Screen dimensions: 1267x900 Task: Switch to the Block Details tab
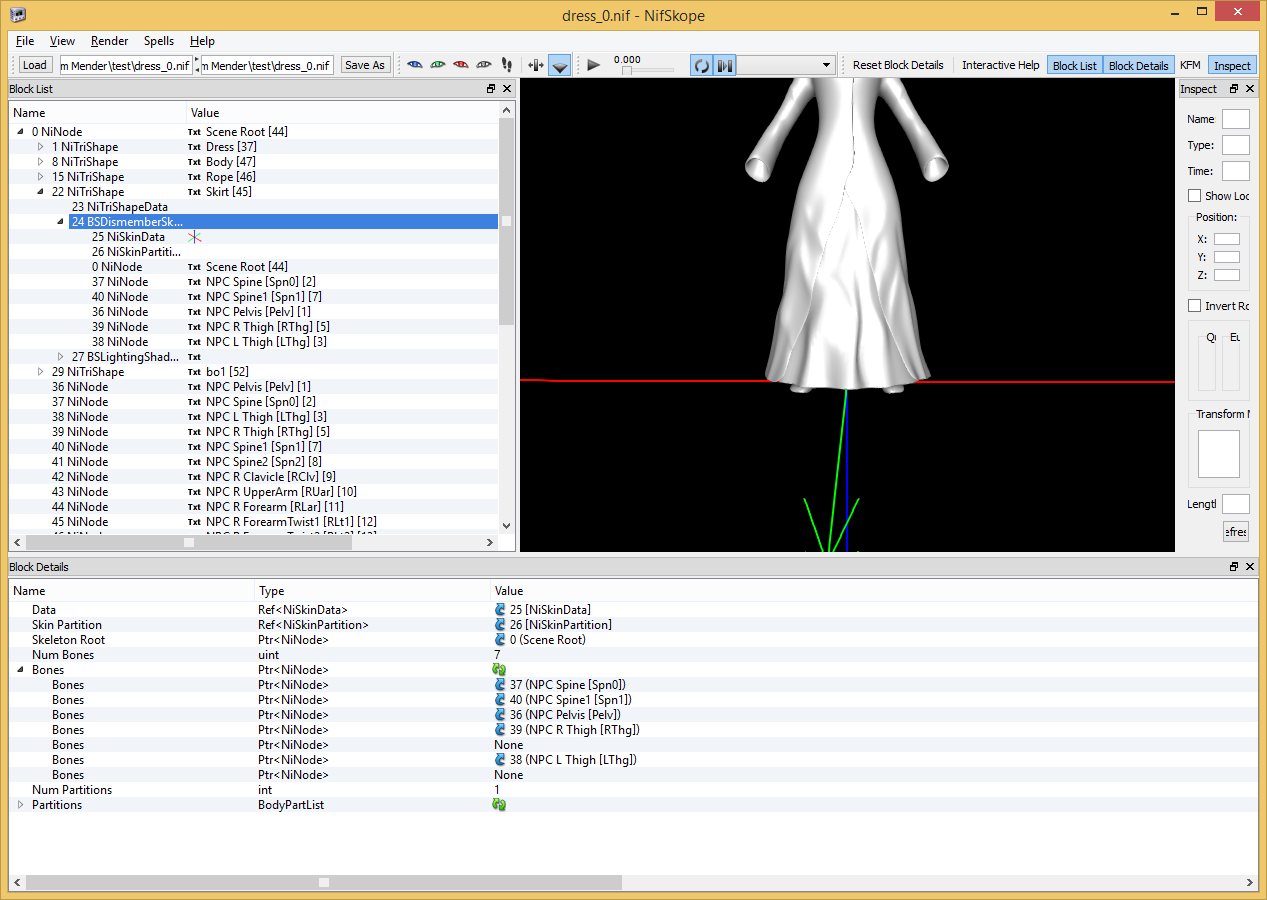(1138, 64)
